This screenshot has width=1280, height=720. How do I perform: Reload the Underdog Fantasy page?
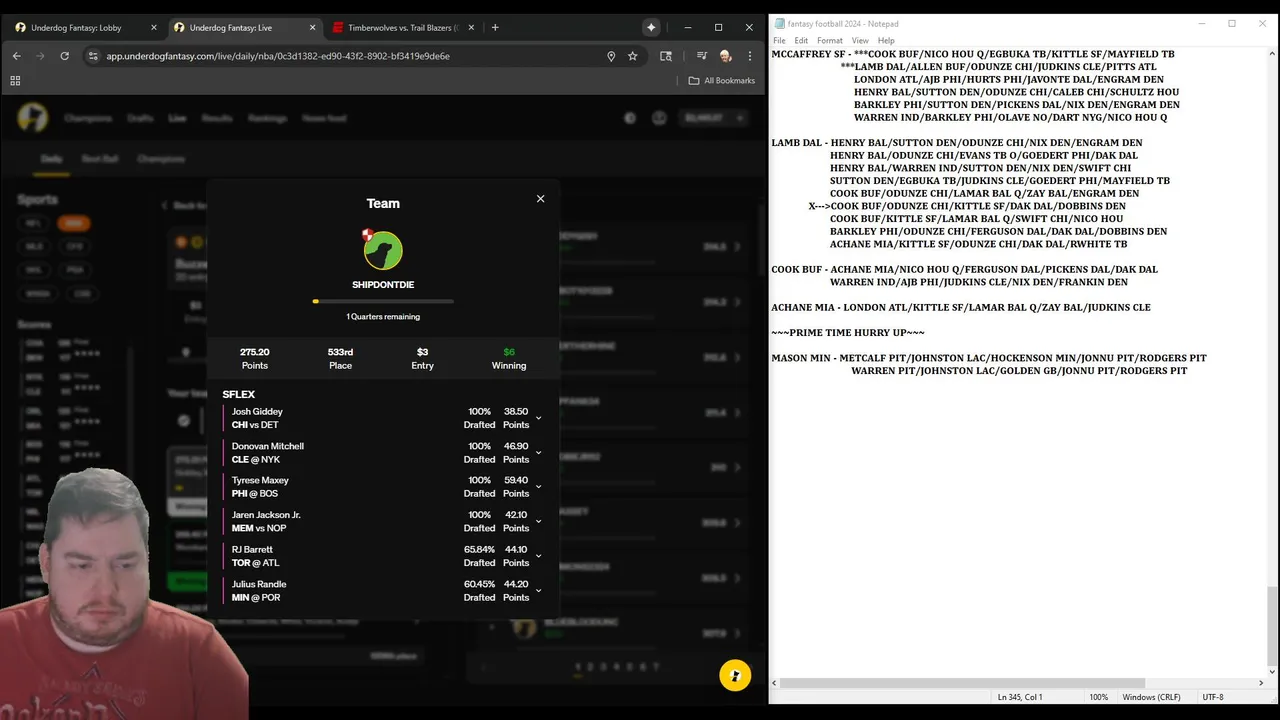(x=64, y=56)
